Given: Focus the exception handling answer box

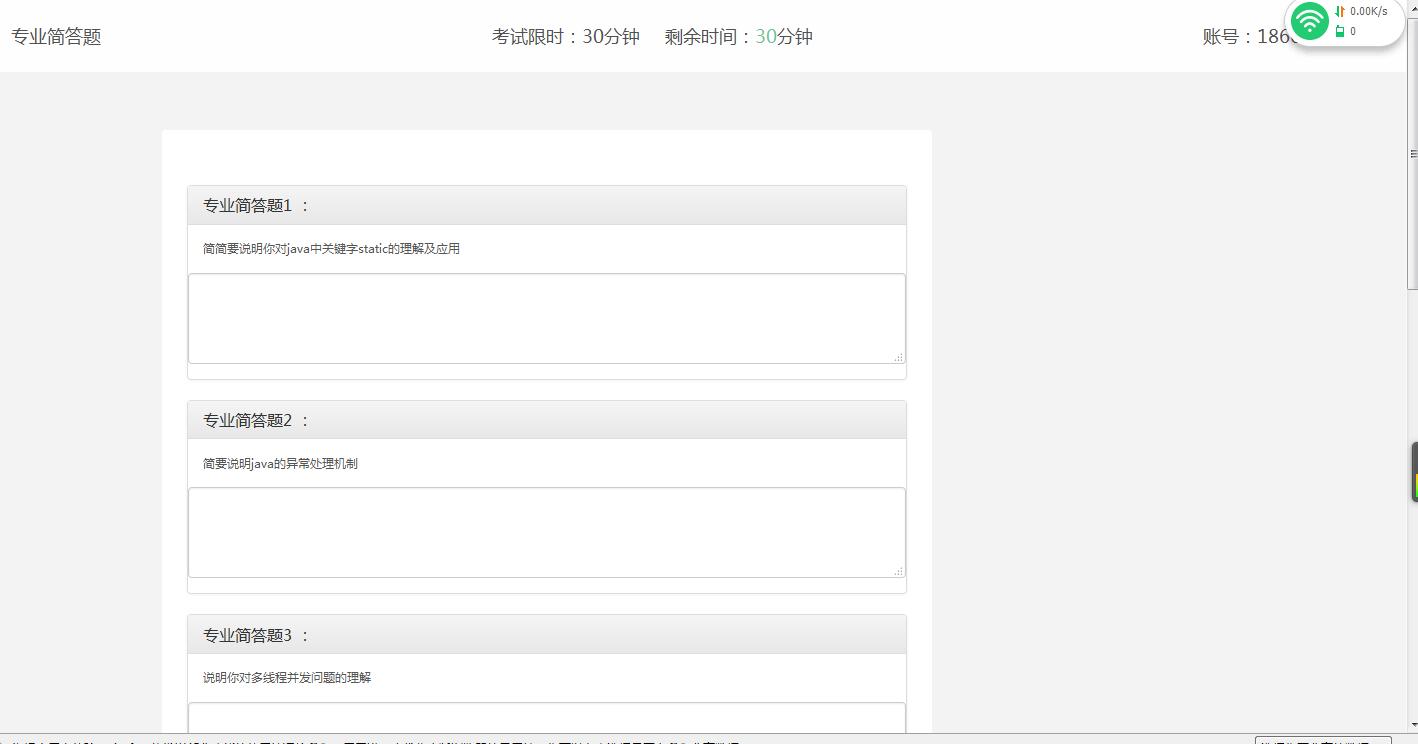Looking at the screenshot, I should 547,532.
